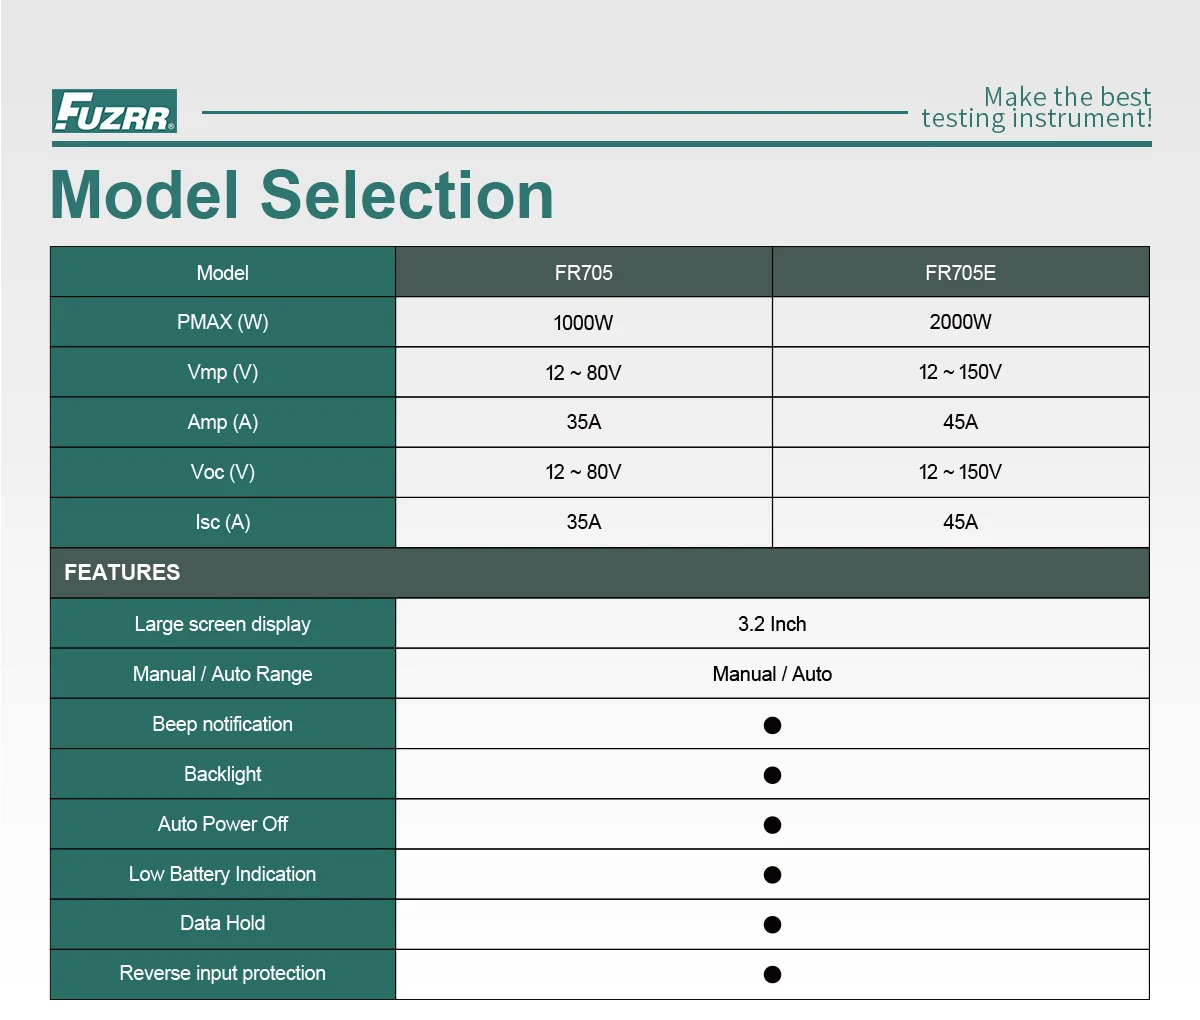Image resolution: width=1200 pixels, height=1020 pixels.
Task: Click the Model header cell
Action: (x=223, y=272)
